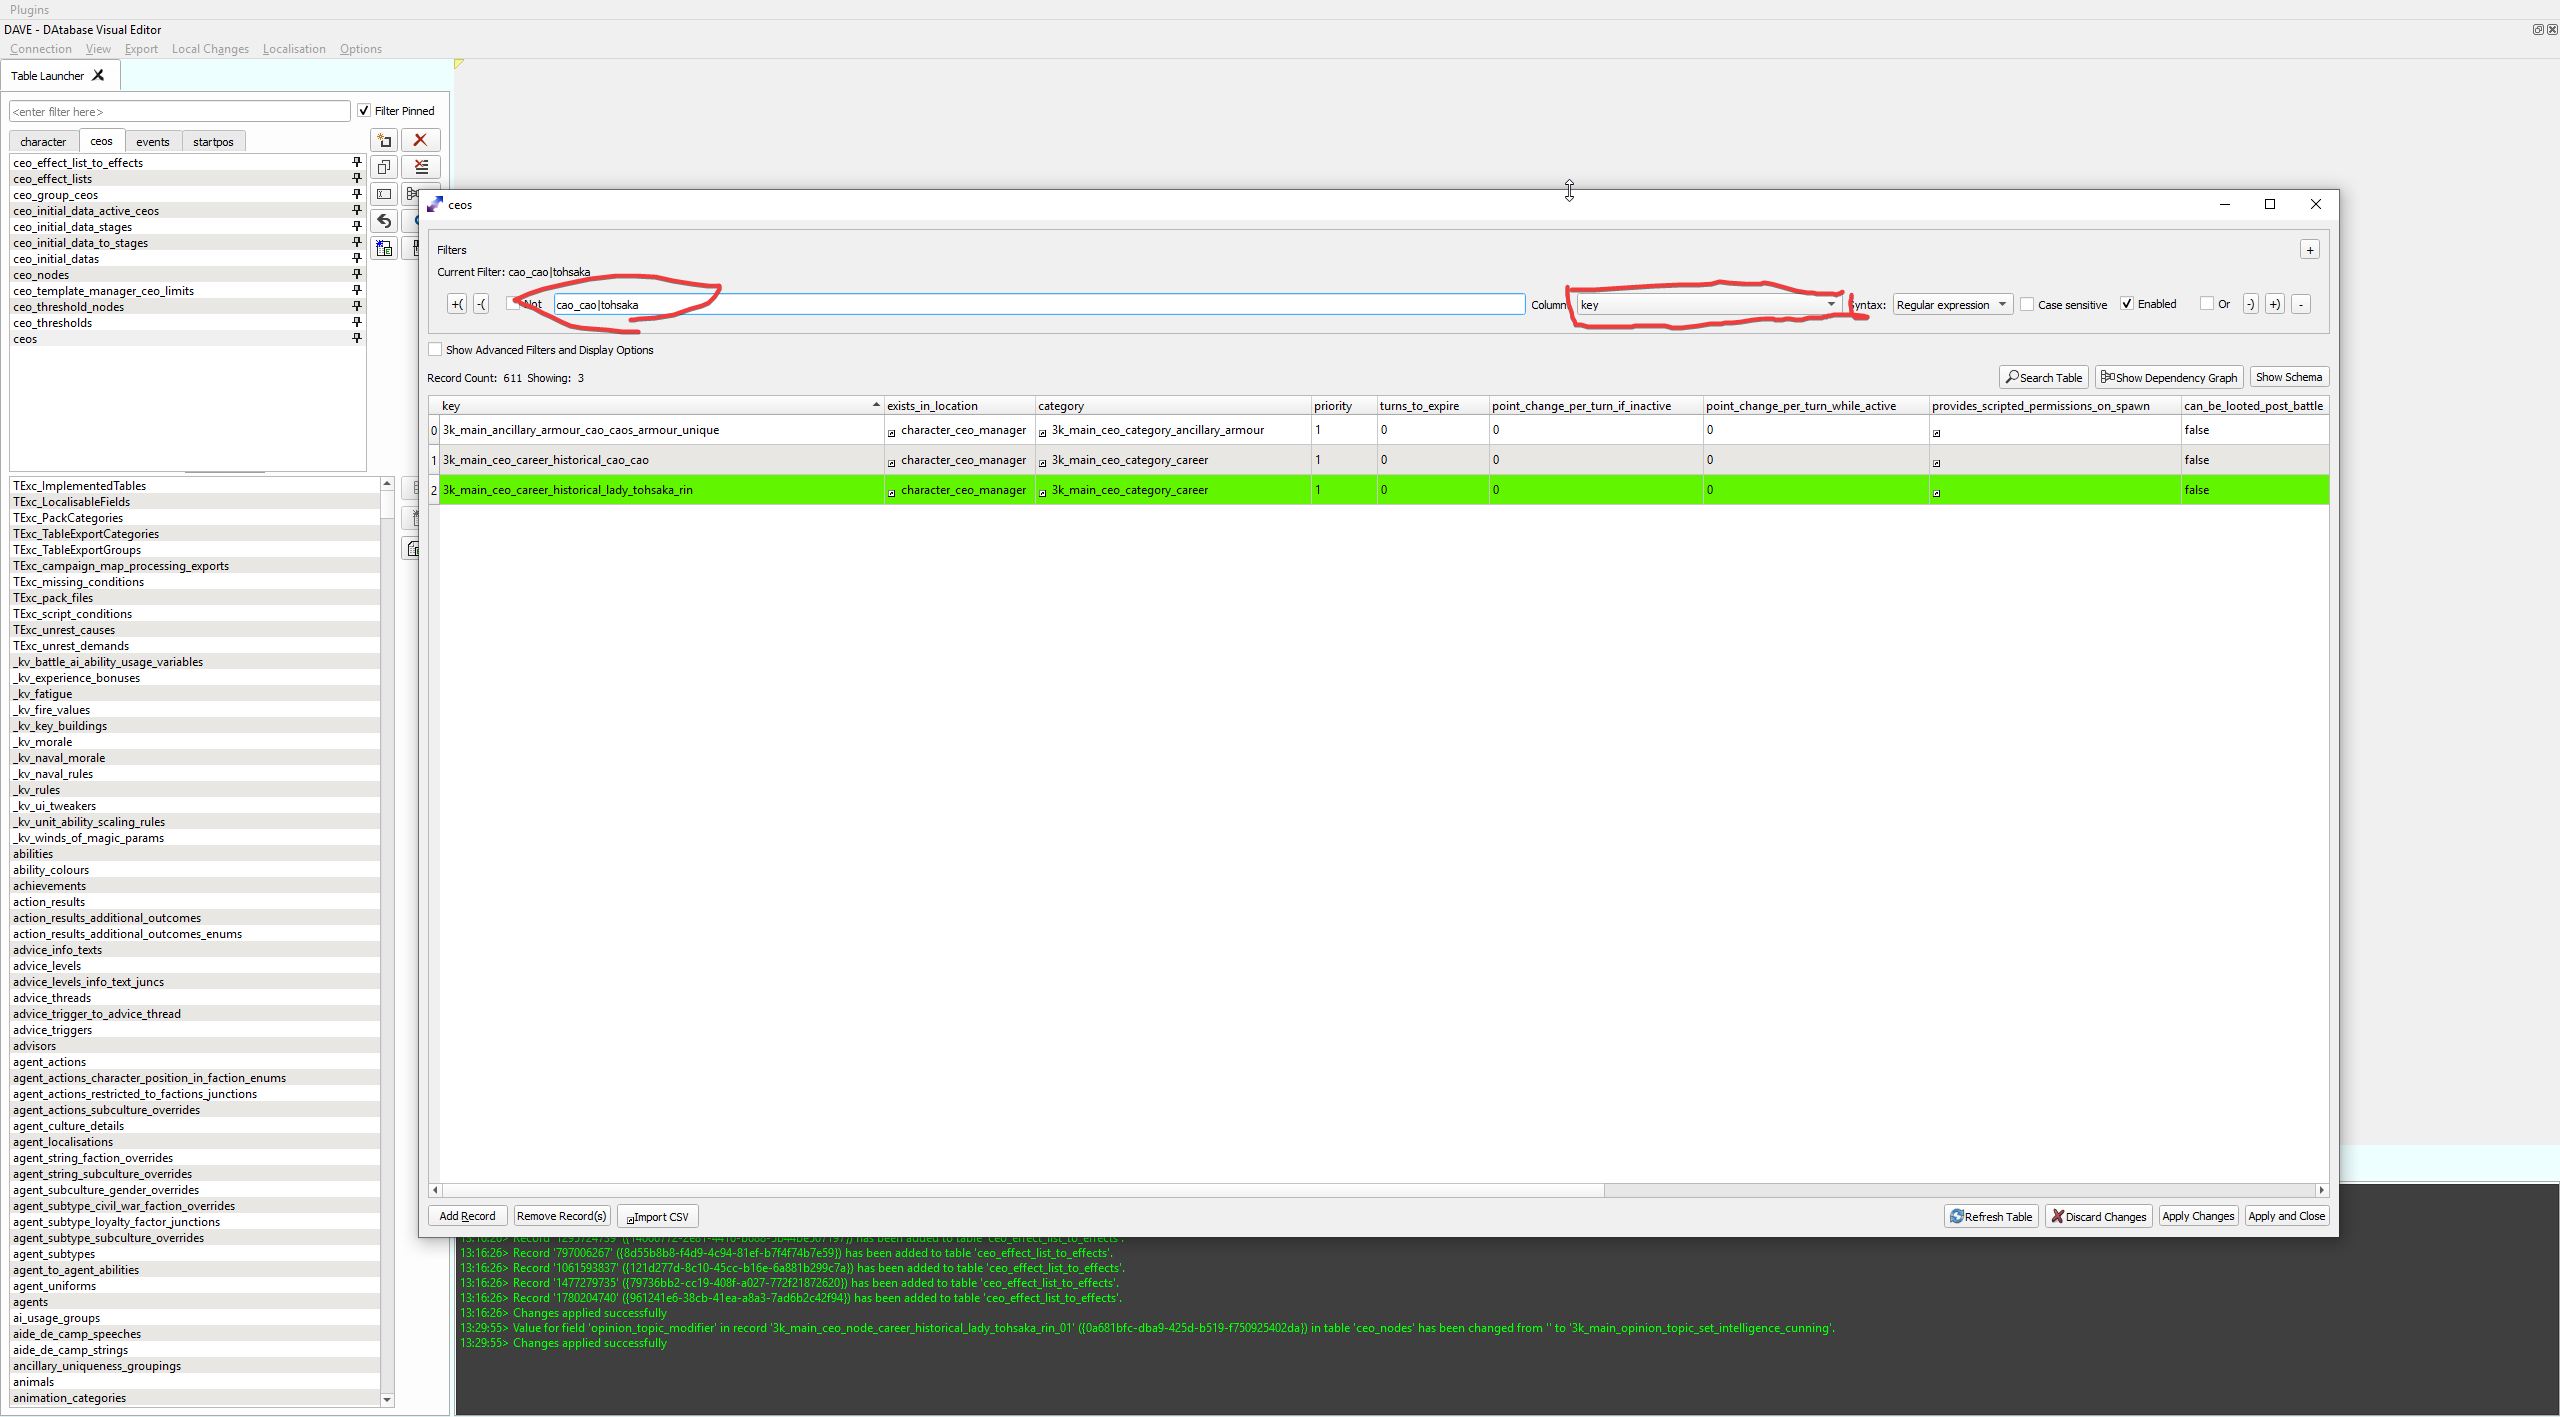Open the Local Changes menu
The width and height of the screenshot is (2560, 1417).
(210, 49)
